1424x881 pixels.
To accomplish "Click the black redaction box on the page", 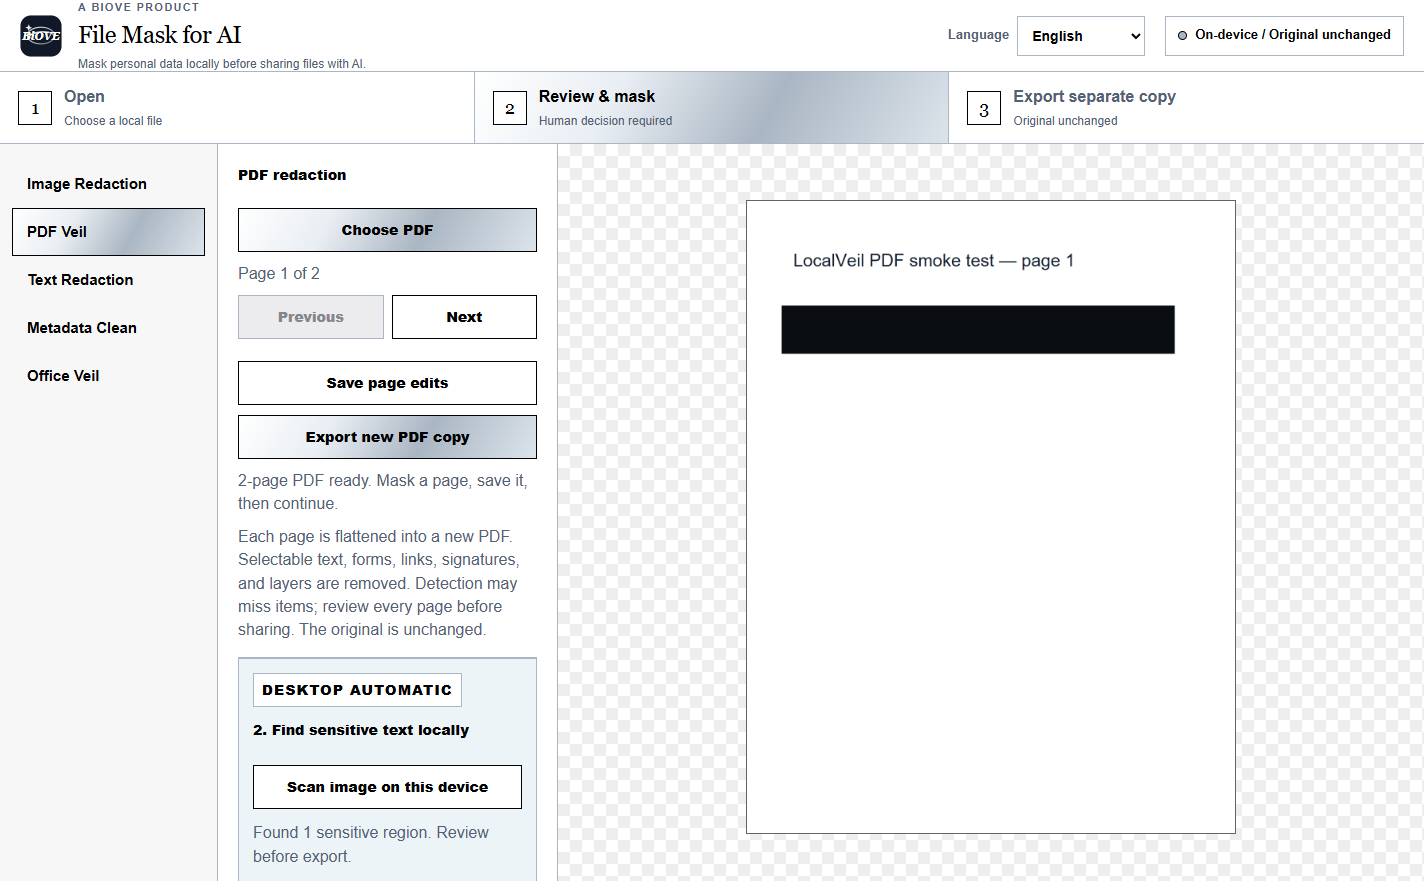I will tap(978, 330).
